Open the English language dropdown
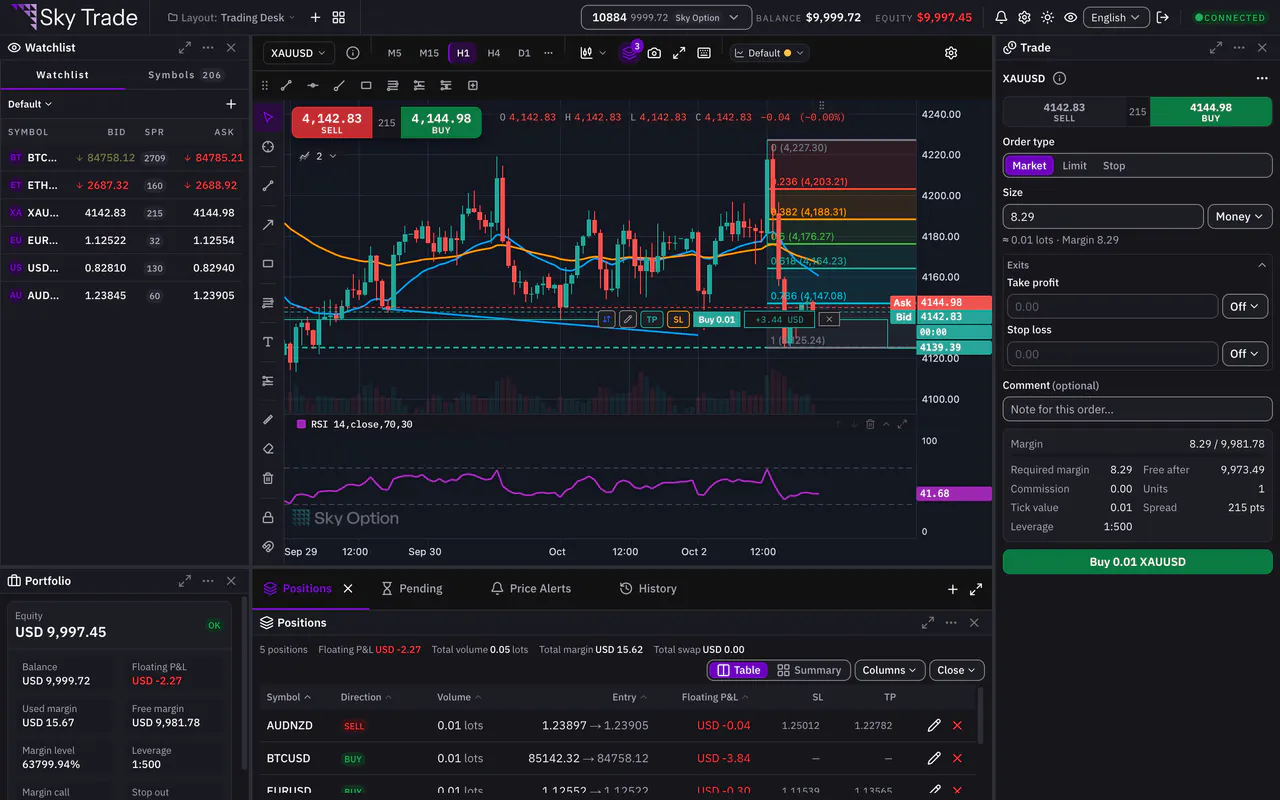Image resolution: width=1280 pixels, height=800 pixels. pyautogui.click(x=1115, y=17)
